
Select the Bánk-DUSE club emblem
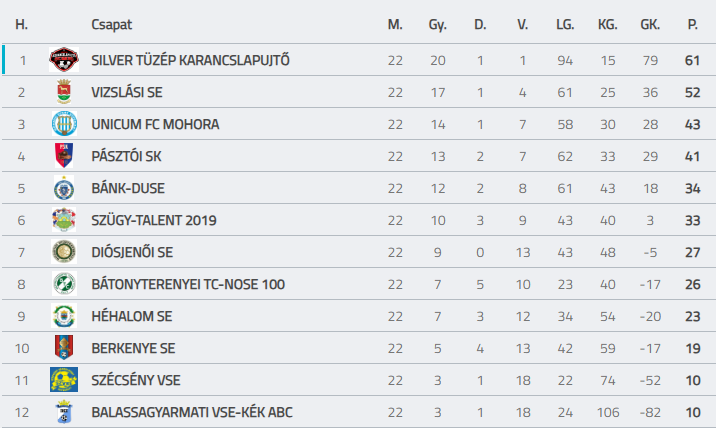point(64,188)
